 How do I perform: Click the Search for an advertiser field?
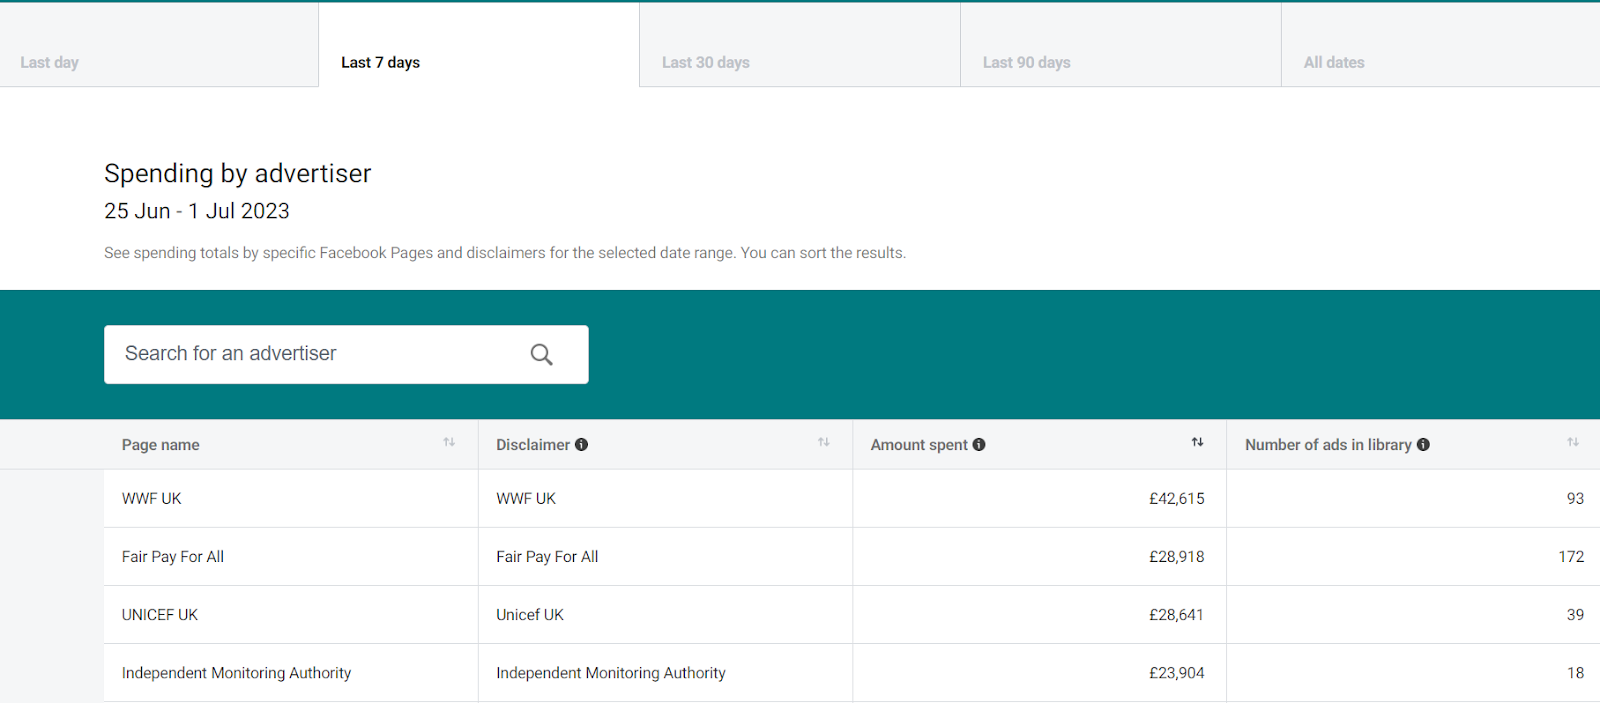click(346, 354)
